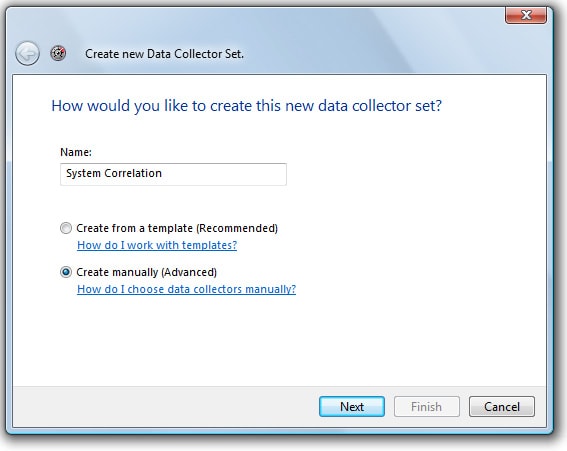Click the Performance Monitor gauge icon
This screenshot has width=567, height=451.
[x=58, y=53]
